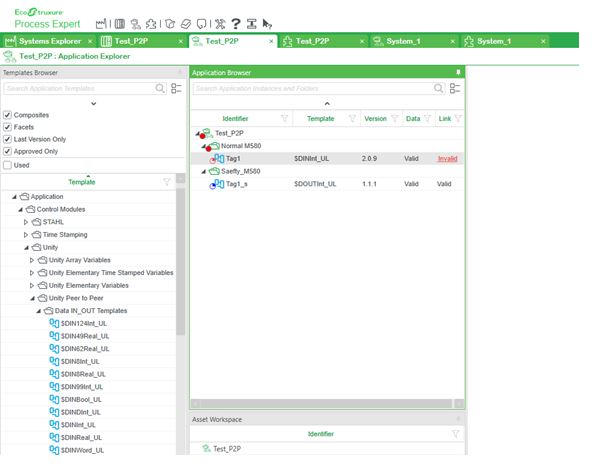Select the $DINReal_UL template
Screen dimensions: 595x467
(81, 437)
